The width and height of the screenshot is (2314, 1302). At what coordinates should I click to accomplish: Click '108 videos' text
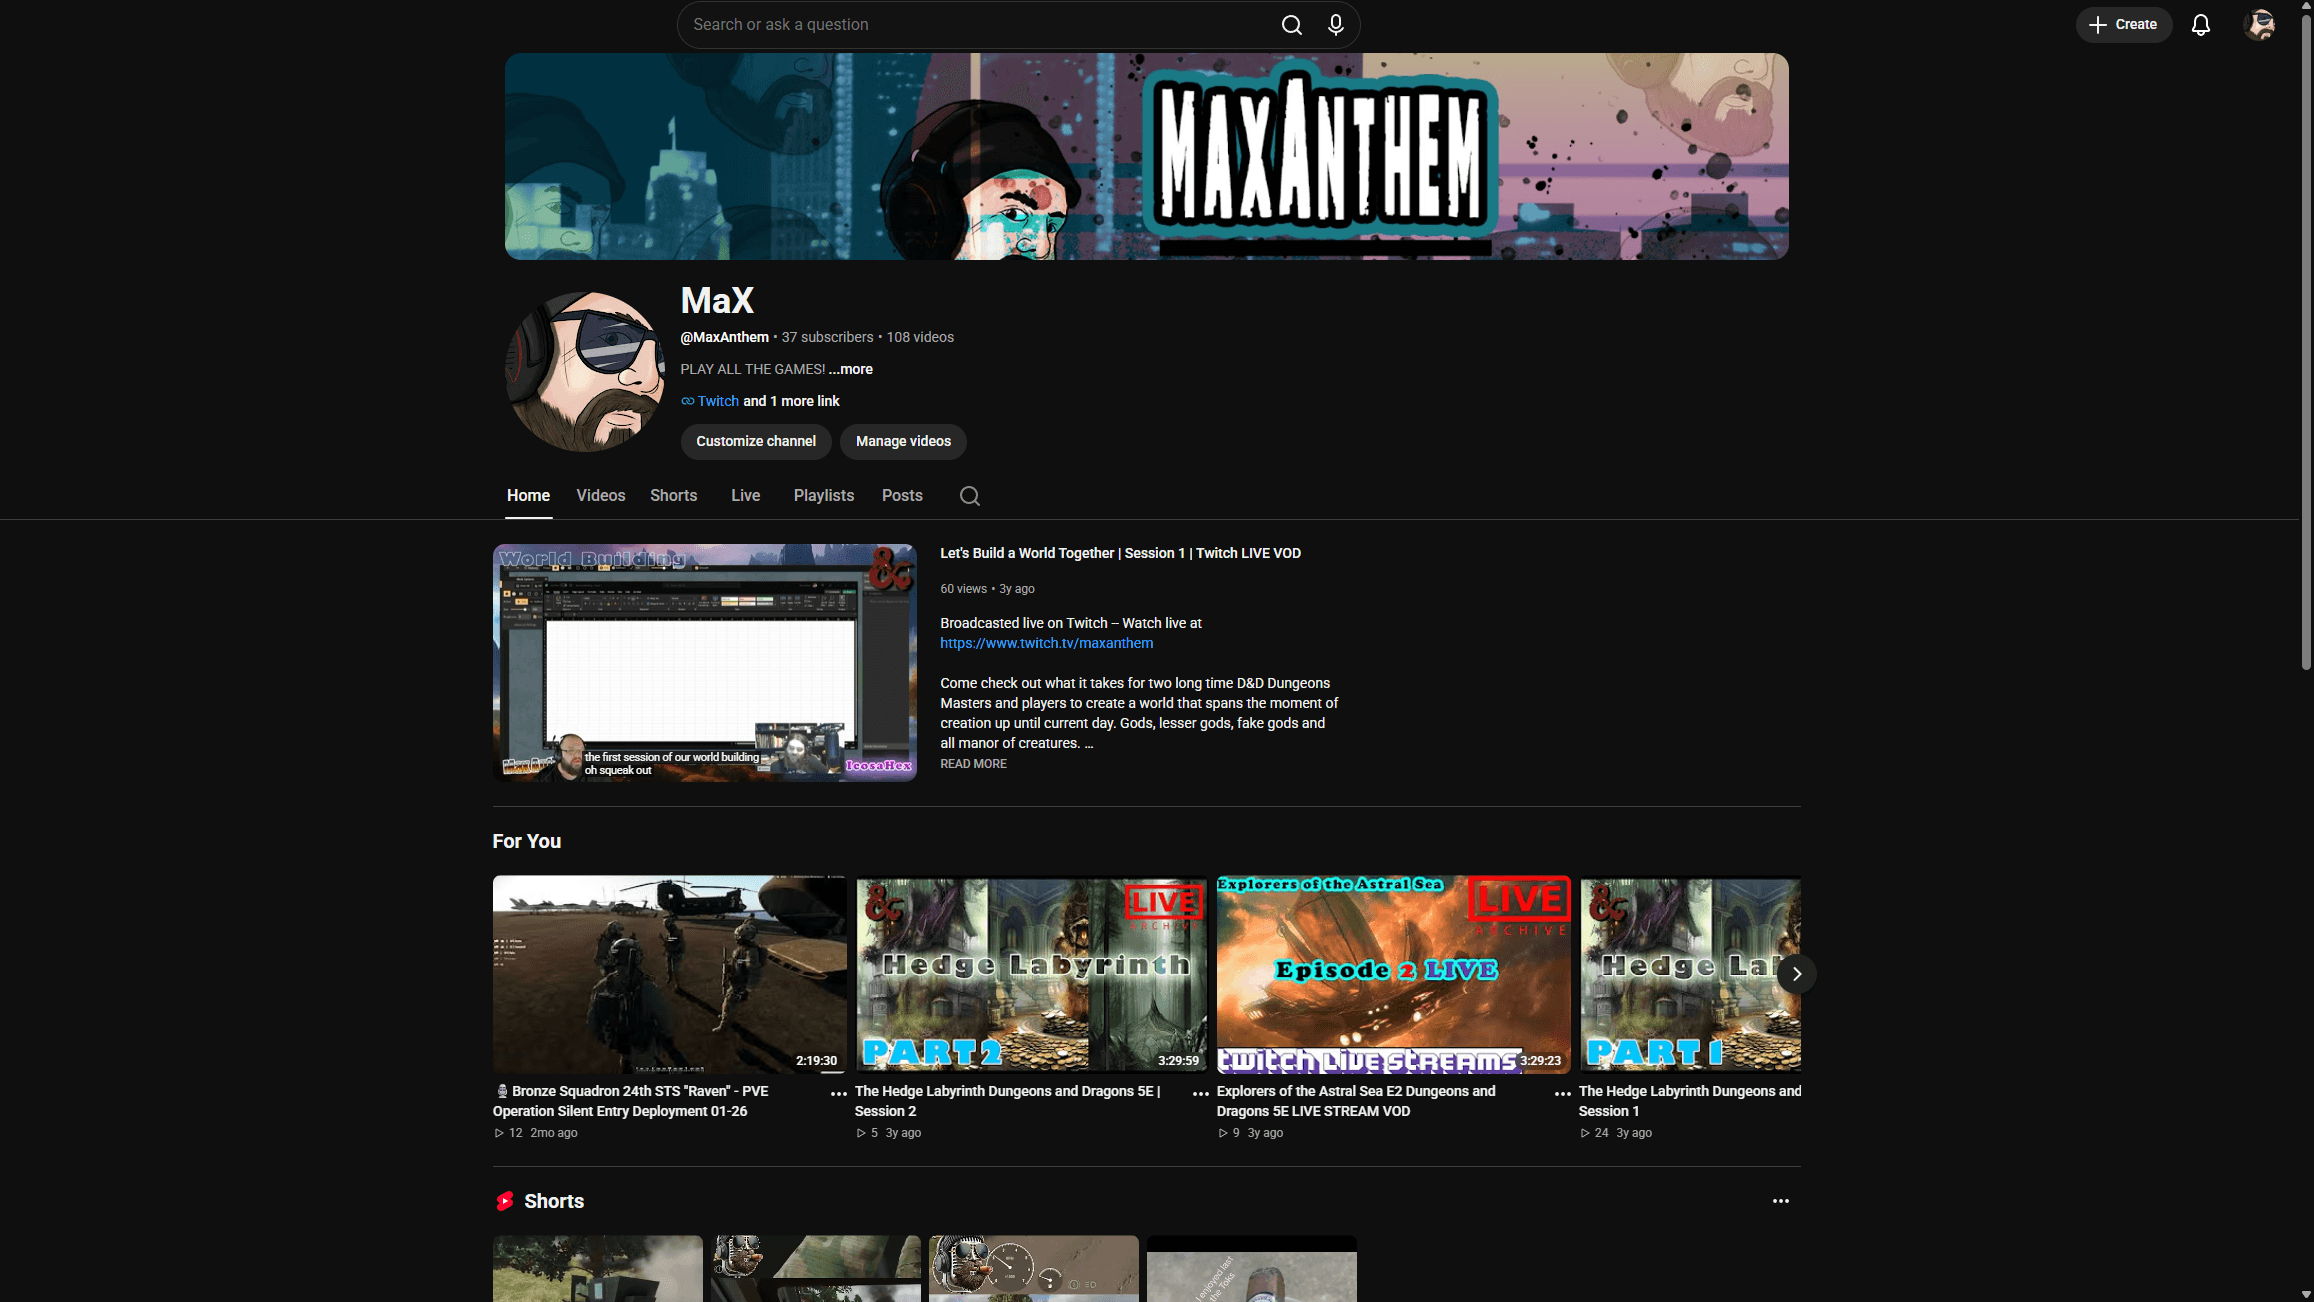point(920,337)
